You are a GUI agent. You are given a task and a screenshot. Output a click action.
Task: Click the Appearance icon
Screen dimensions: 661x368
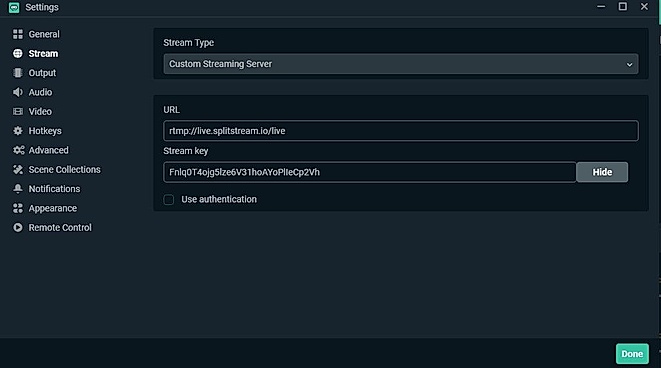pos(18,208)
